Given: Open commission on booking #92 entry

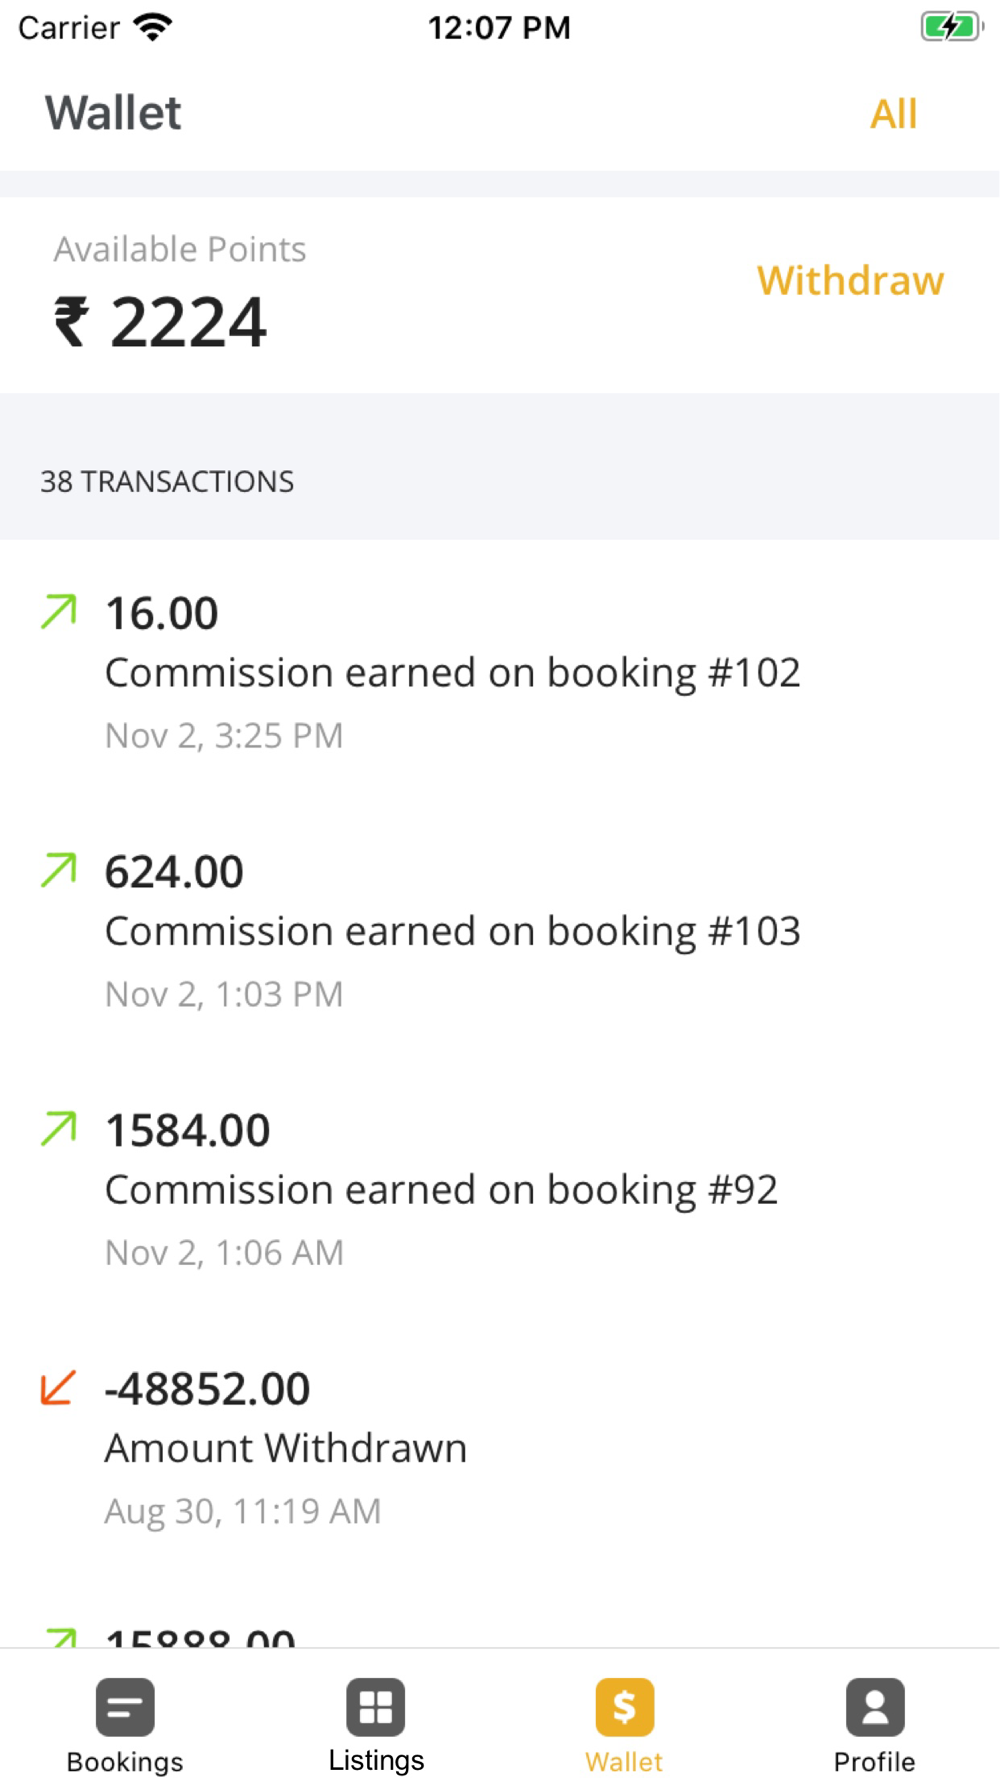Looking at the screenshot, I should [x=441, y=1190].
